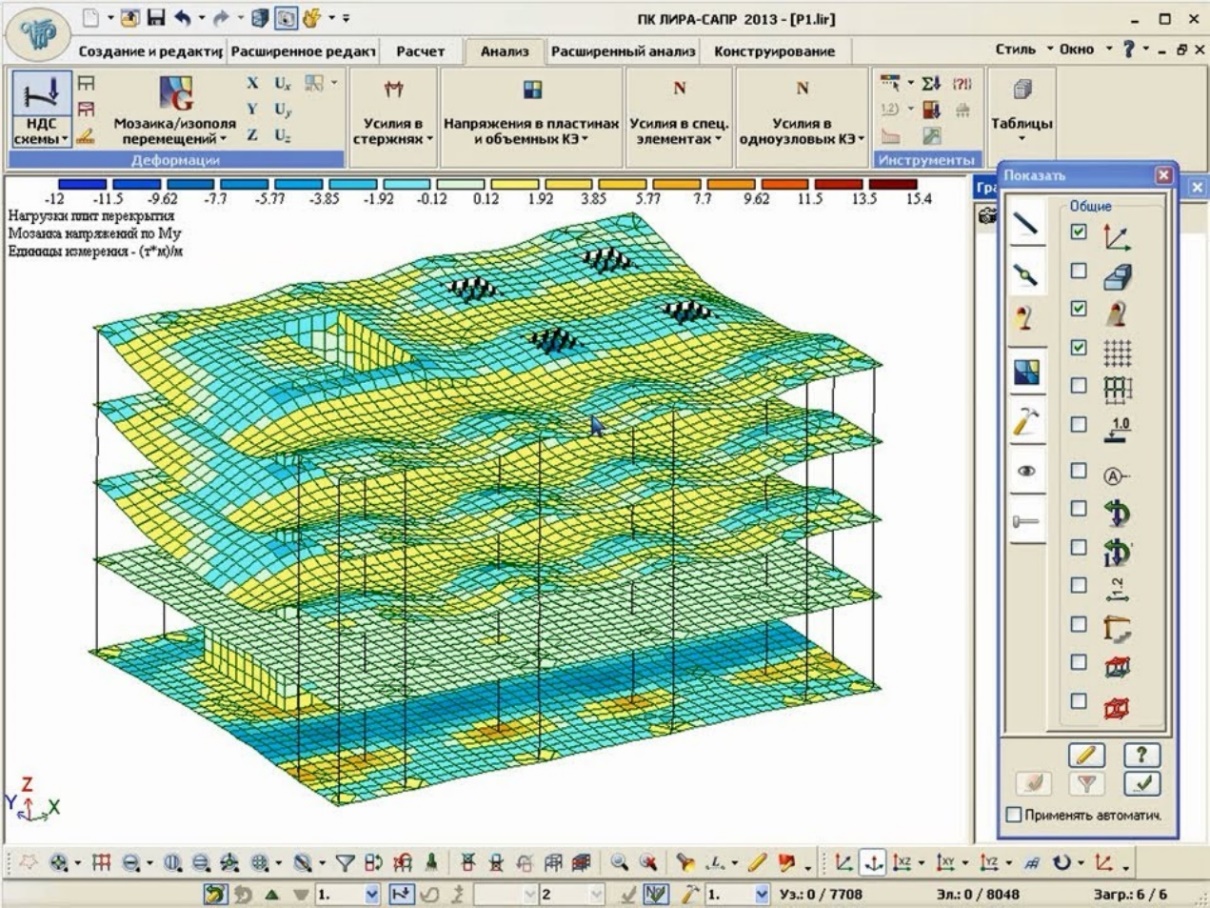This screenshot has width=1210, height=908.
Task: Check the frame grid display checkbox
Action: click(1078, 386)
